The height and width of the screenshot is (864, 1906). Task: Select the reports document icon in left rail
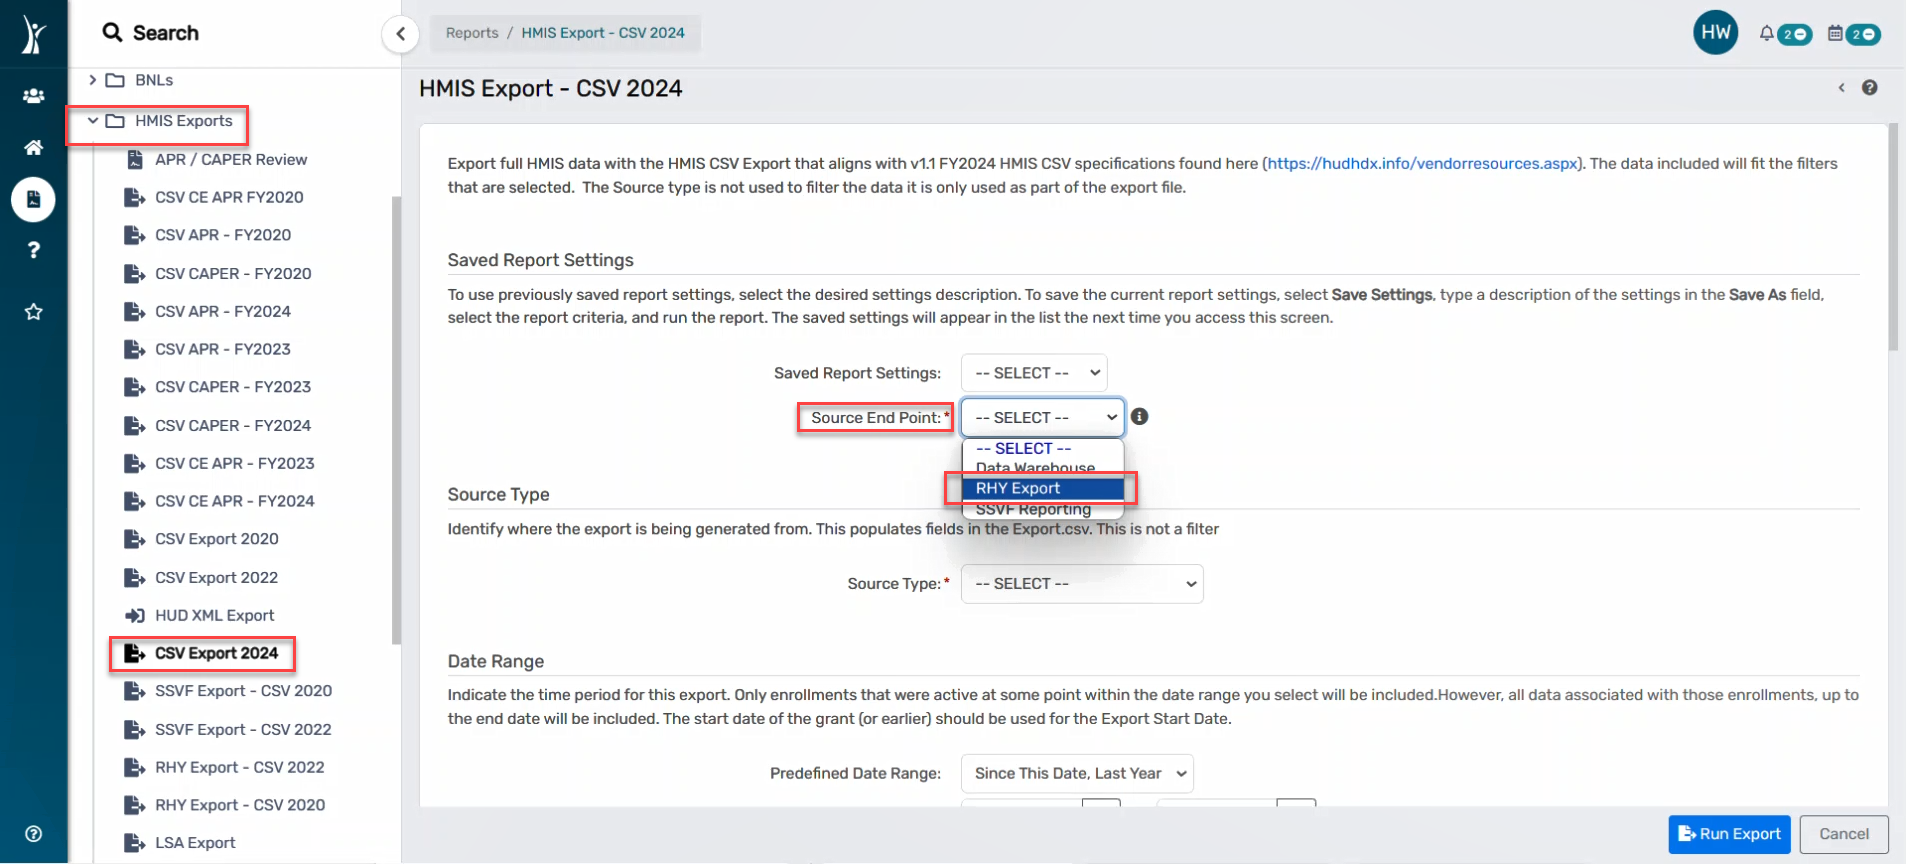click(33, 200)
